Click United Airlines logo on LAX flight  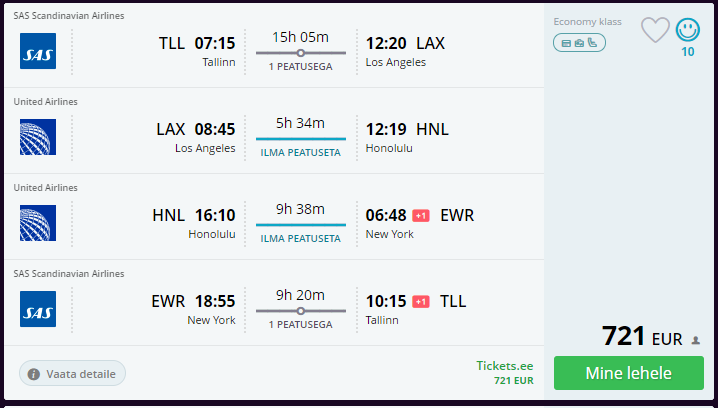[x=38, y=137]
